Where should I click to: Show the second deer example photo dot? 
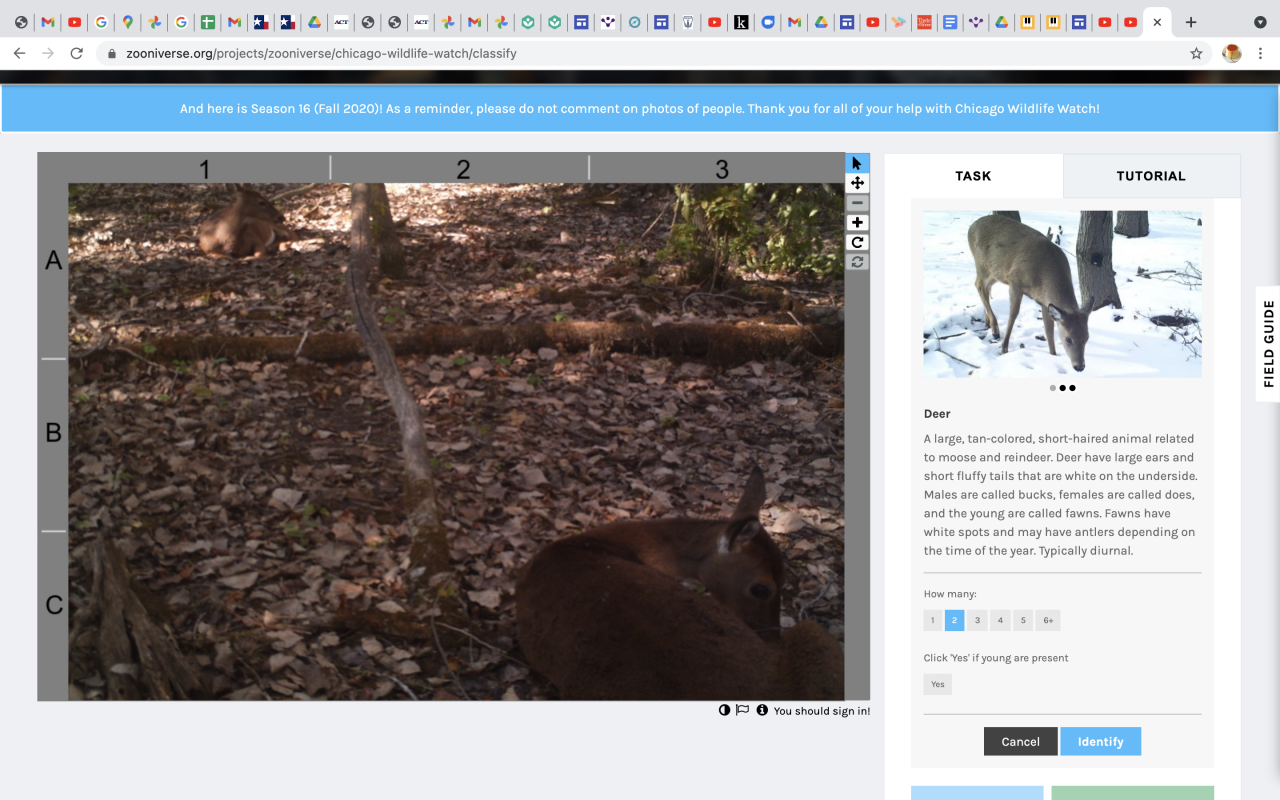pyautogui.click(x=1063, y=388)
